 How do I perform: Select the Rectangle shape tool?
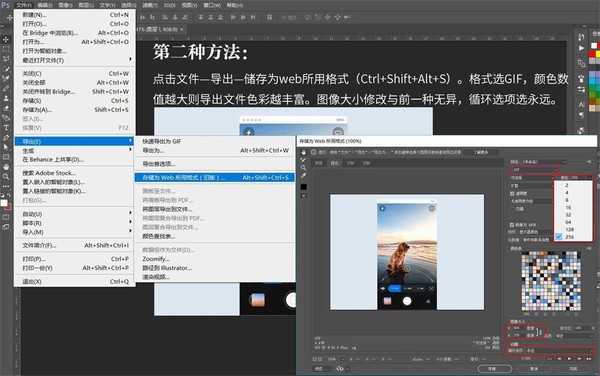tap(6, 157)
